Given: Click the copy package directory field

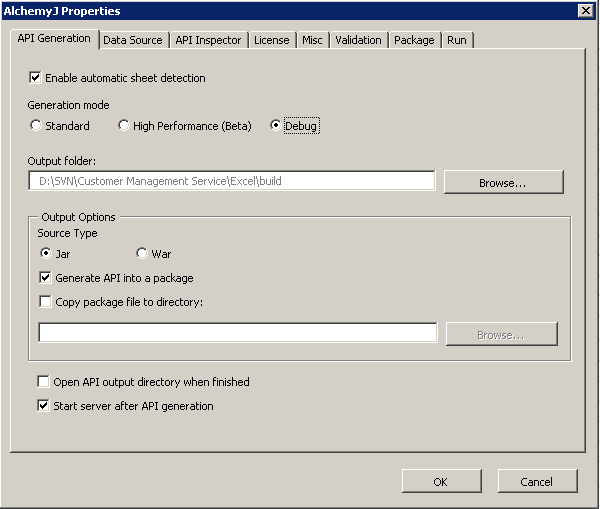Looking at the screenshot, I should pos(238,333).
